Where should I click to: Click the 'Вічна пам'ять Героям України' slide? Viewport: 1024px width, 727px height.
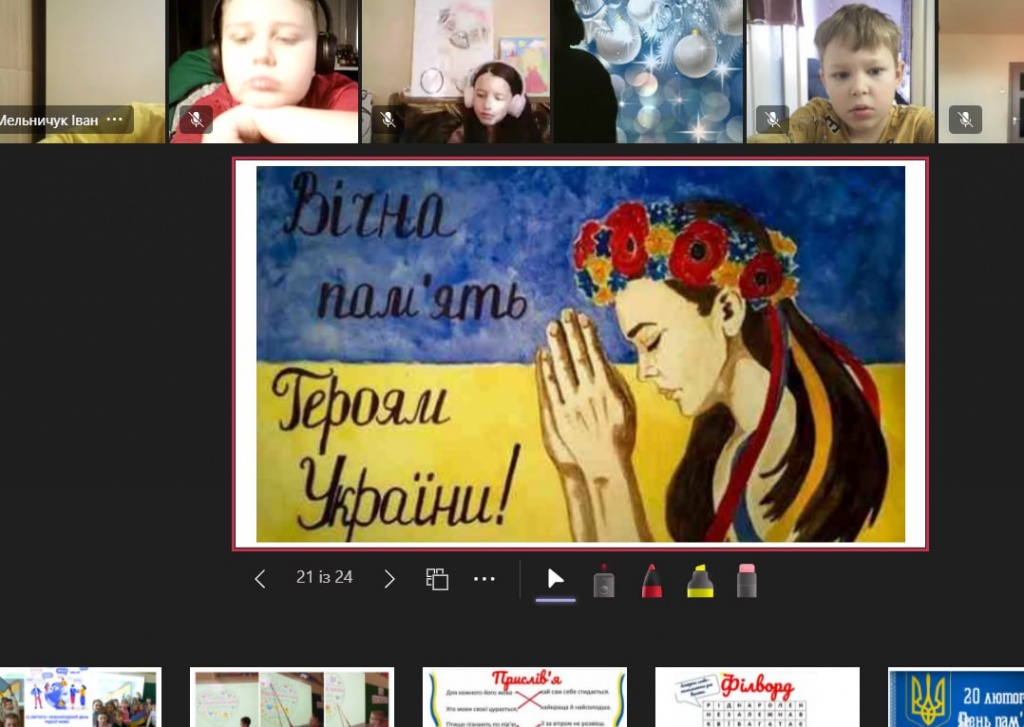(x=580, y=354)
